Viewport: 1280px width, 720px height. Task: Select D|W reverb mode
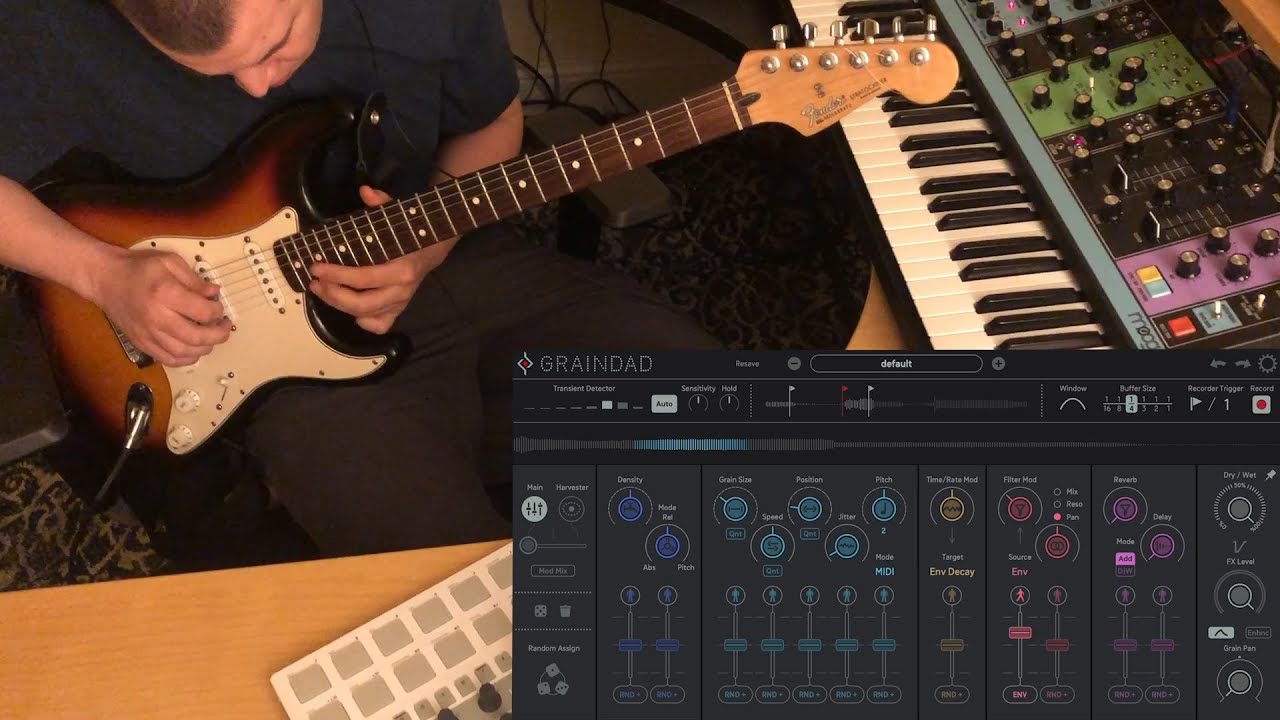[1125, 571]
